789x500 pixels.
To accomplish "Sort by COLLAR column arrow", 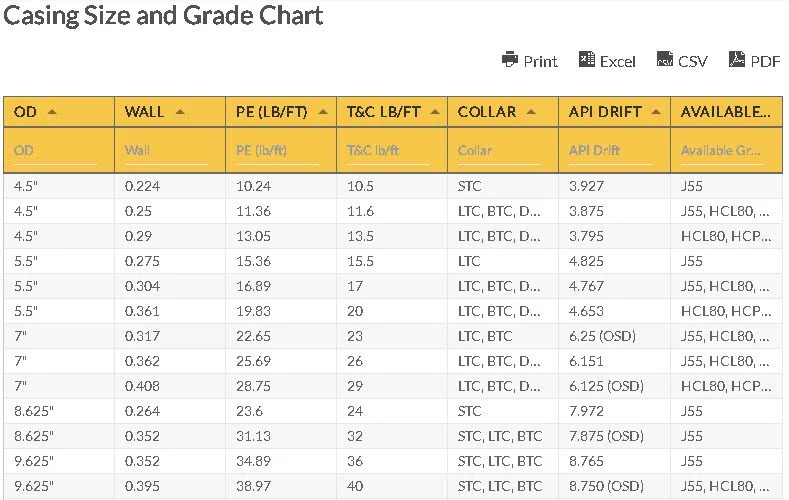I will 531,112.
